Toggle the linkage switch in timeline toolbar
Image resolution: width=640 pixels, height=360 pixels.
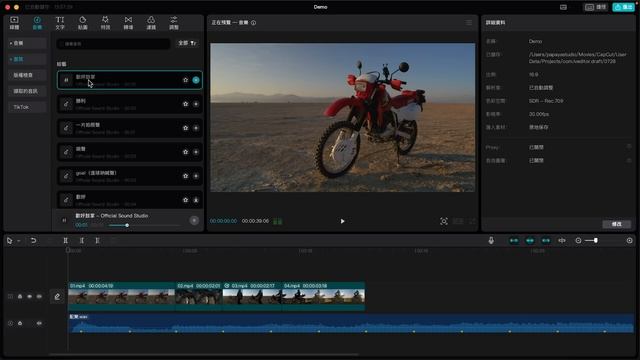546,241
